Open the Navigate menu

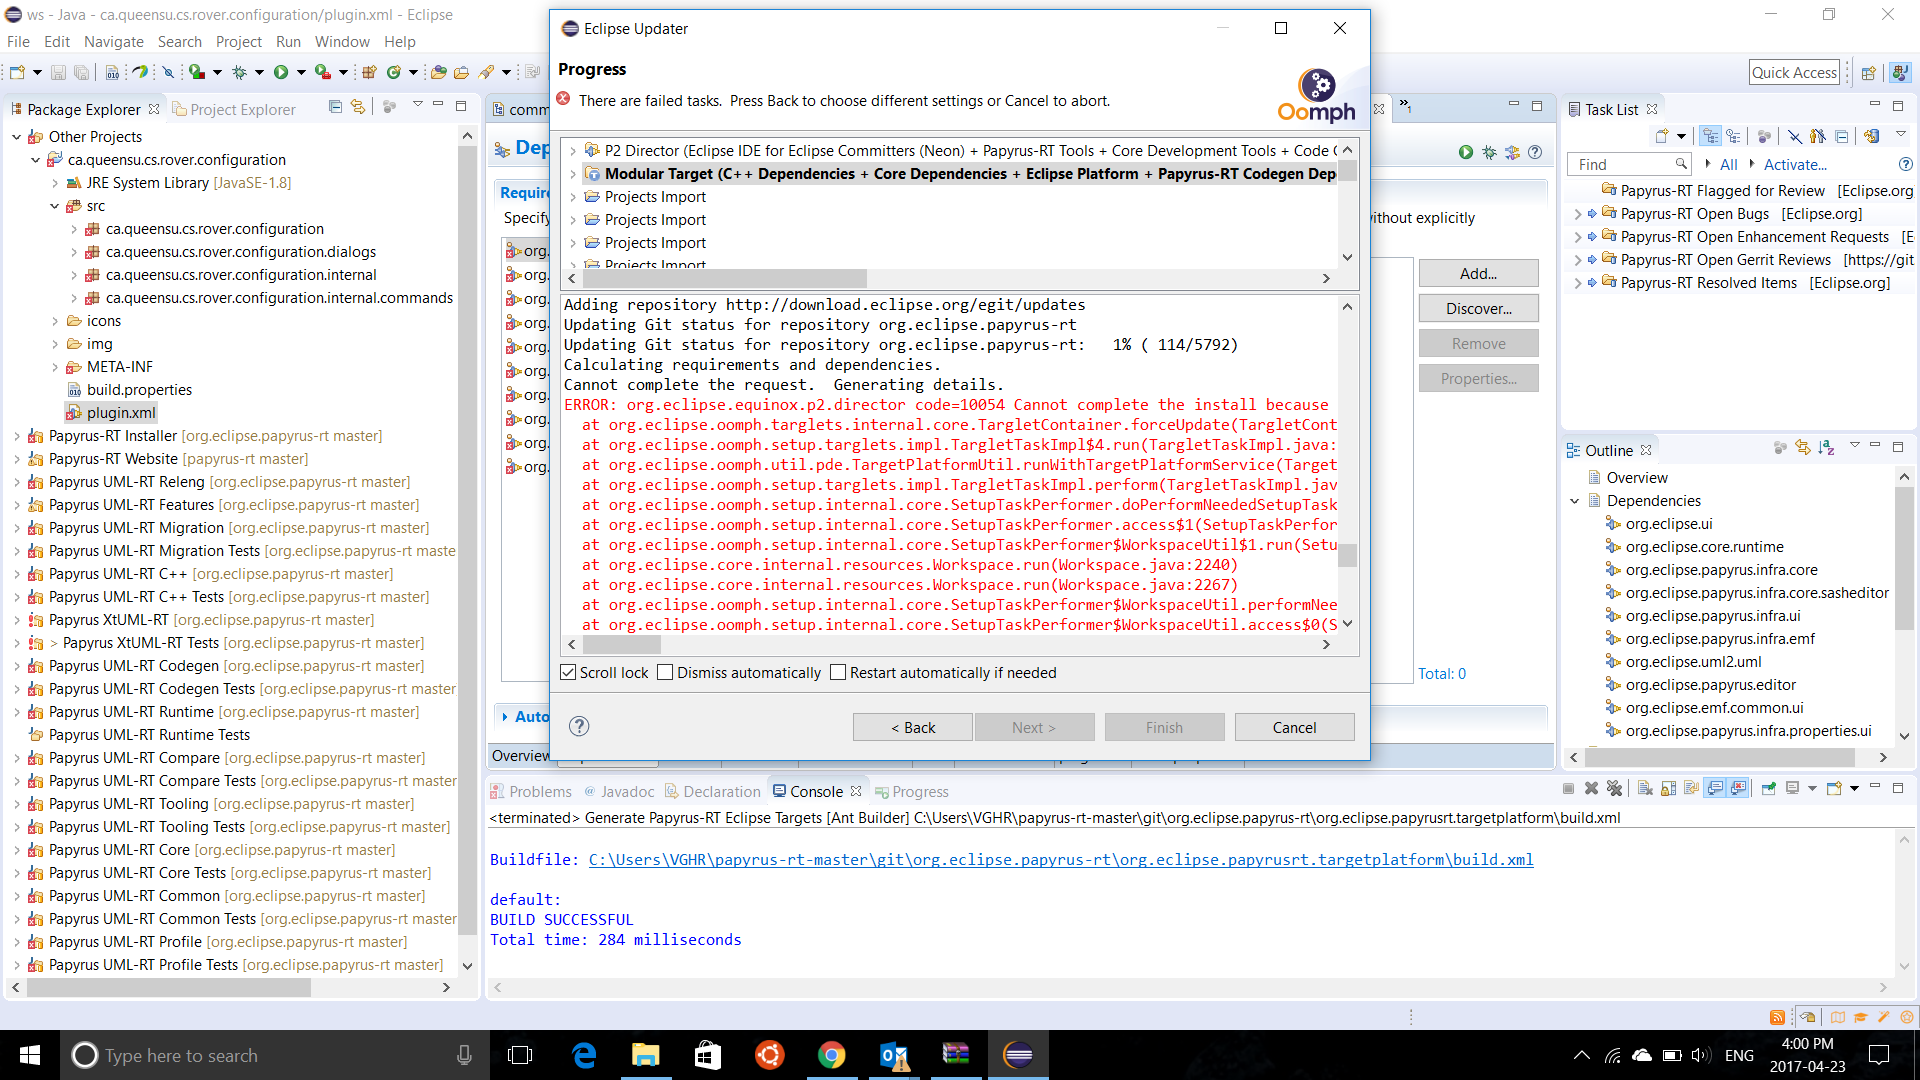pos(113,42)
